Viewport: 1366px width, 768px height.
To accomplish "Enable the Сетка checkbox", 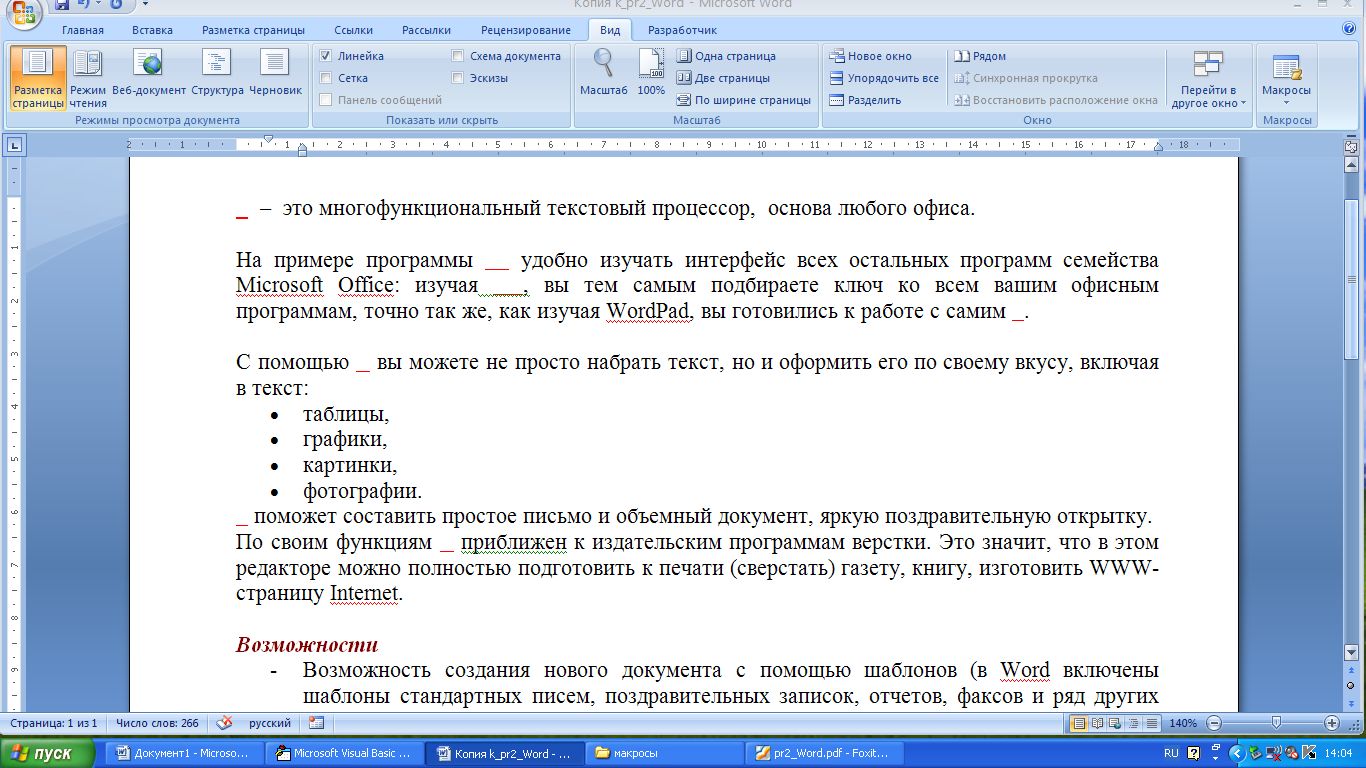I will pyautogui.click(x=326, y=78).
